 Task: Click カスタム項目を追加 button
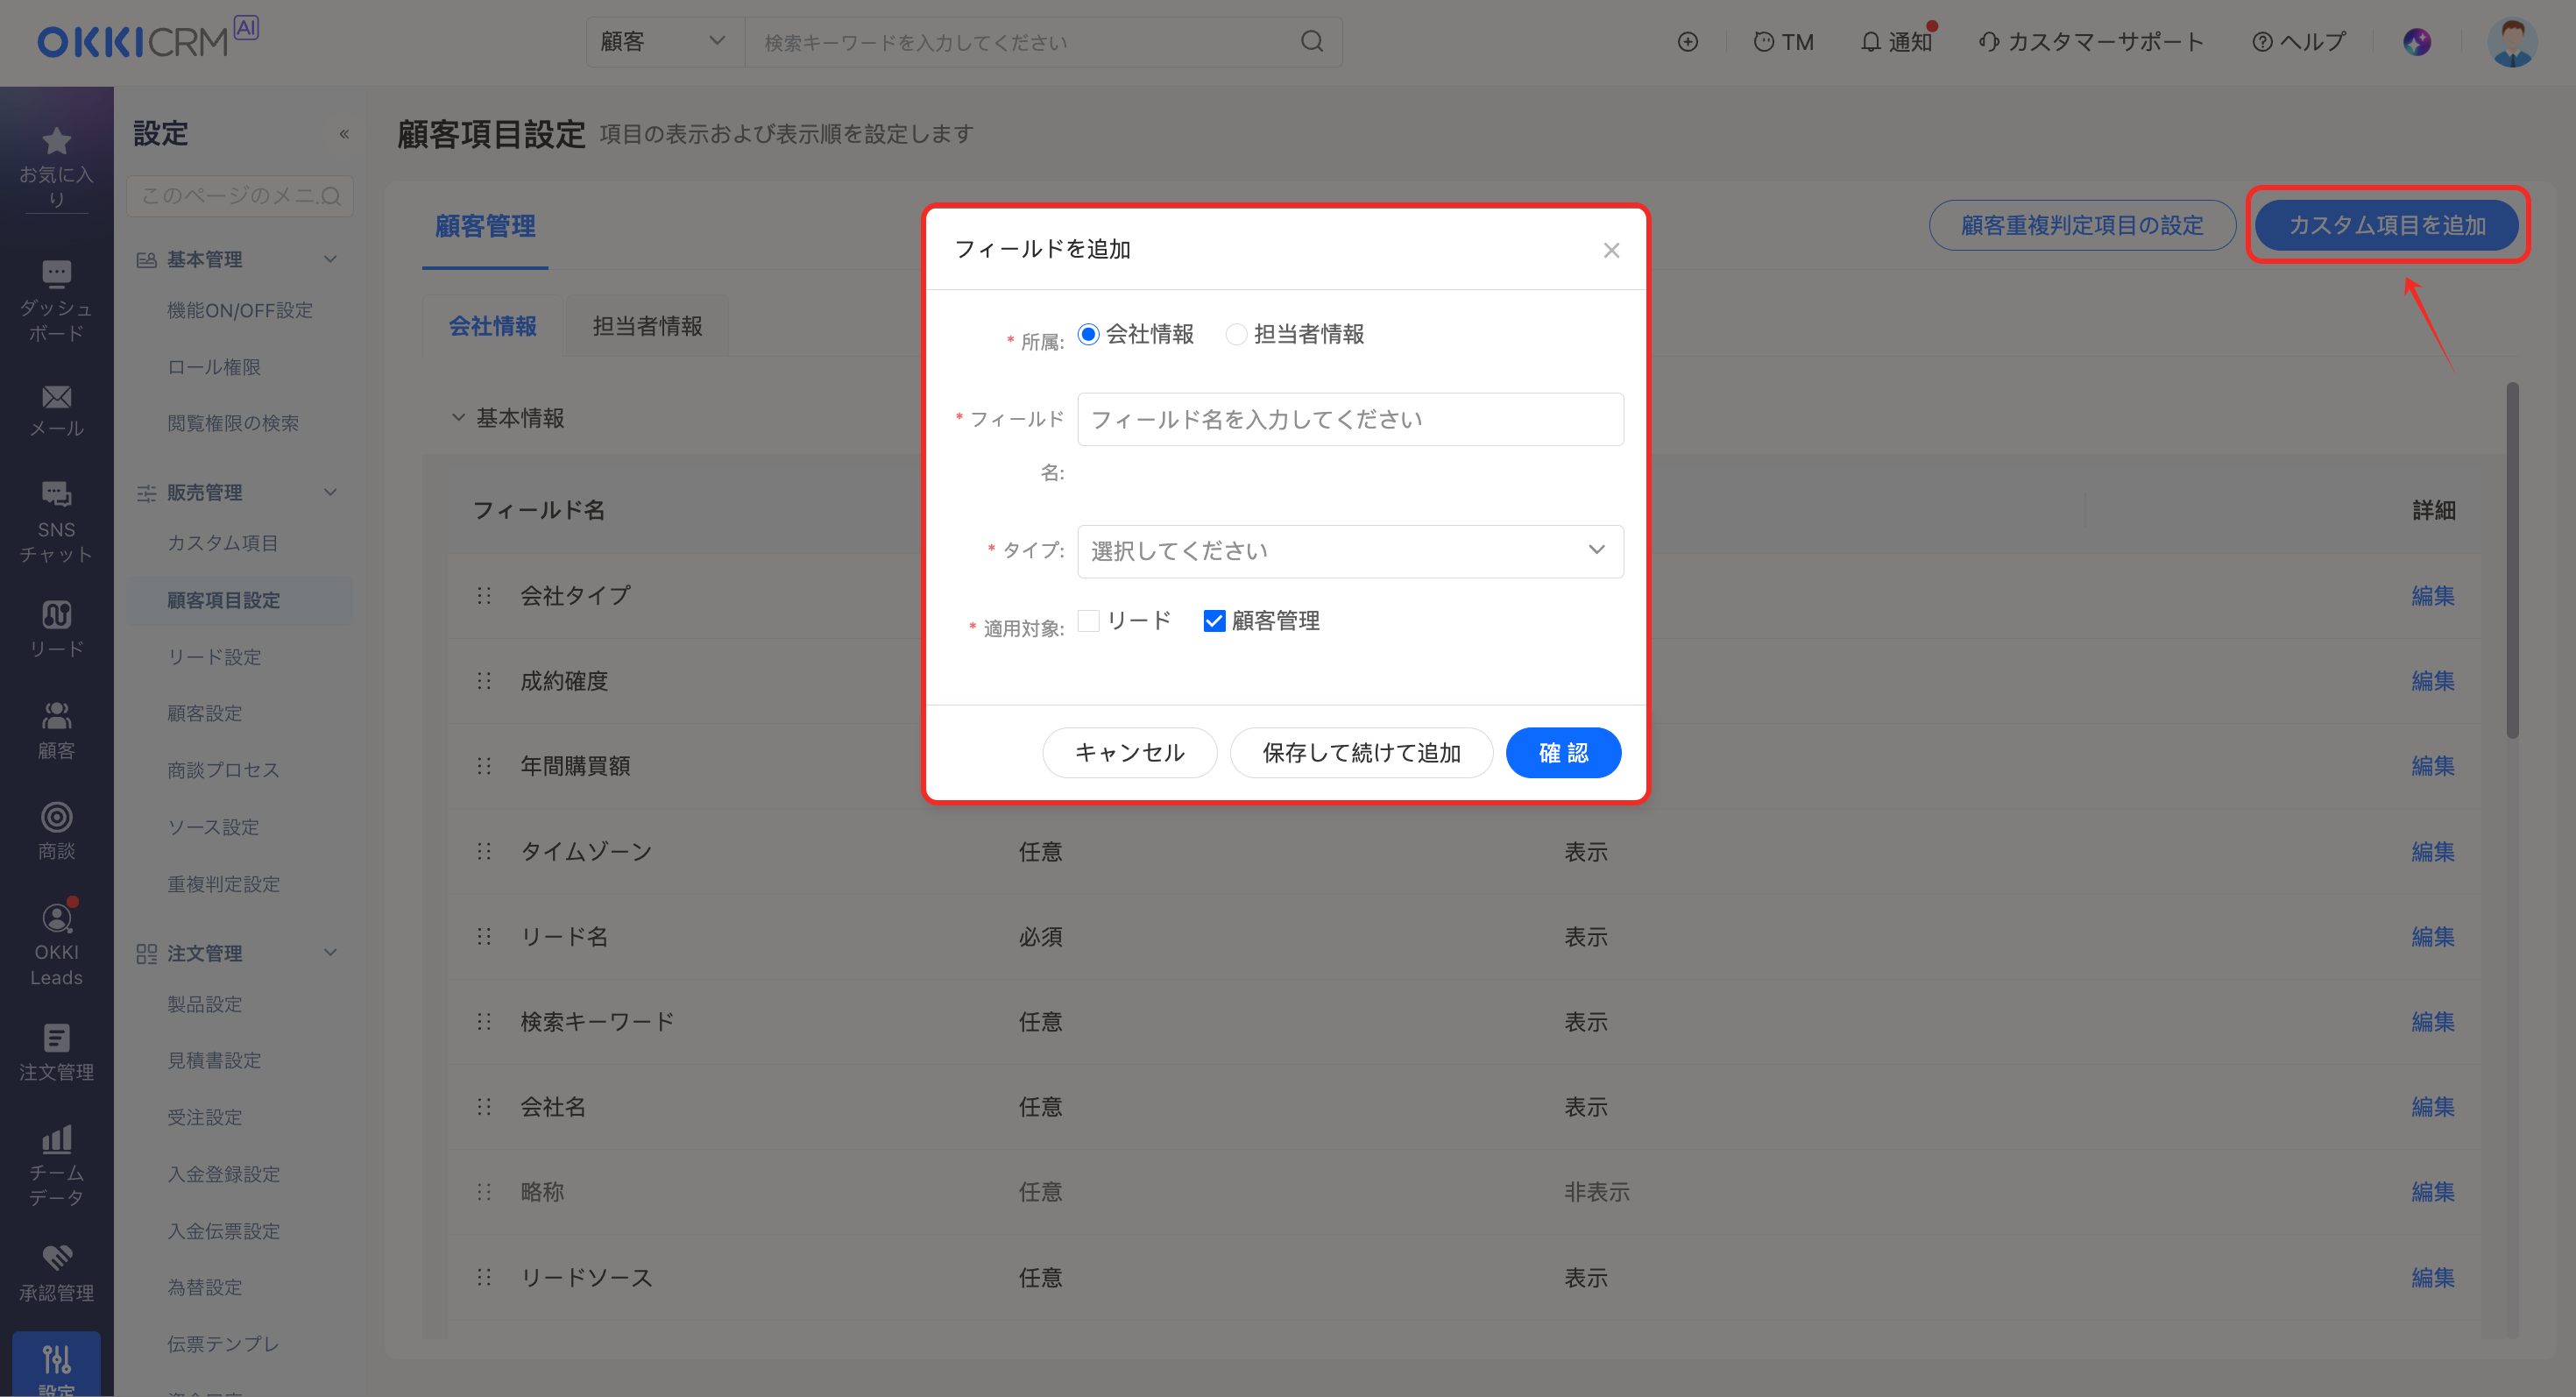[2387, 225]
